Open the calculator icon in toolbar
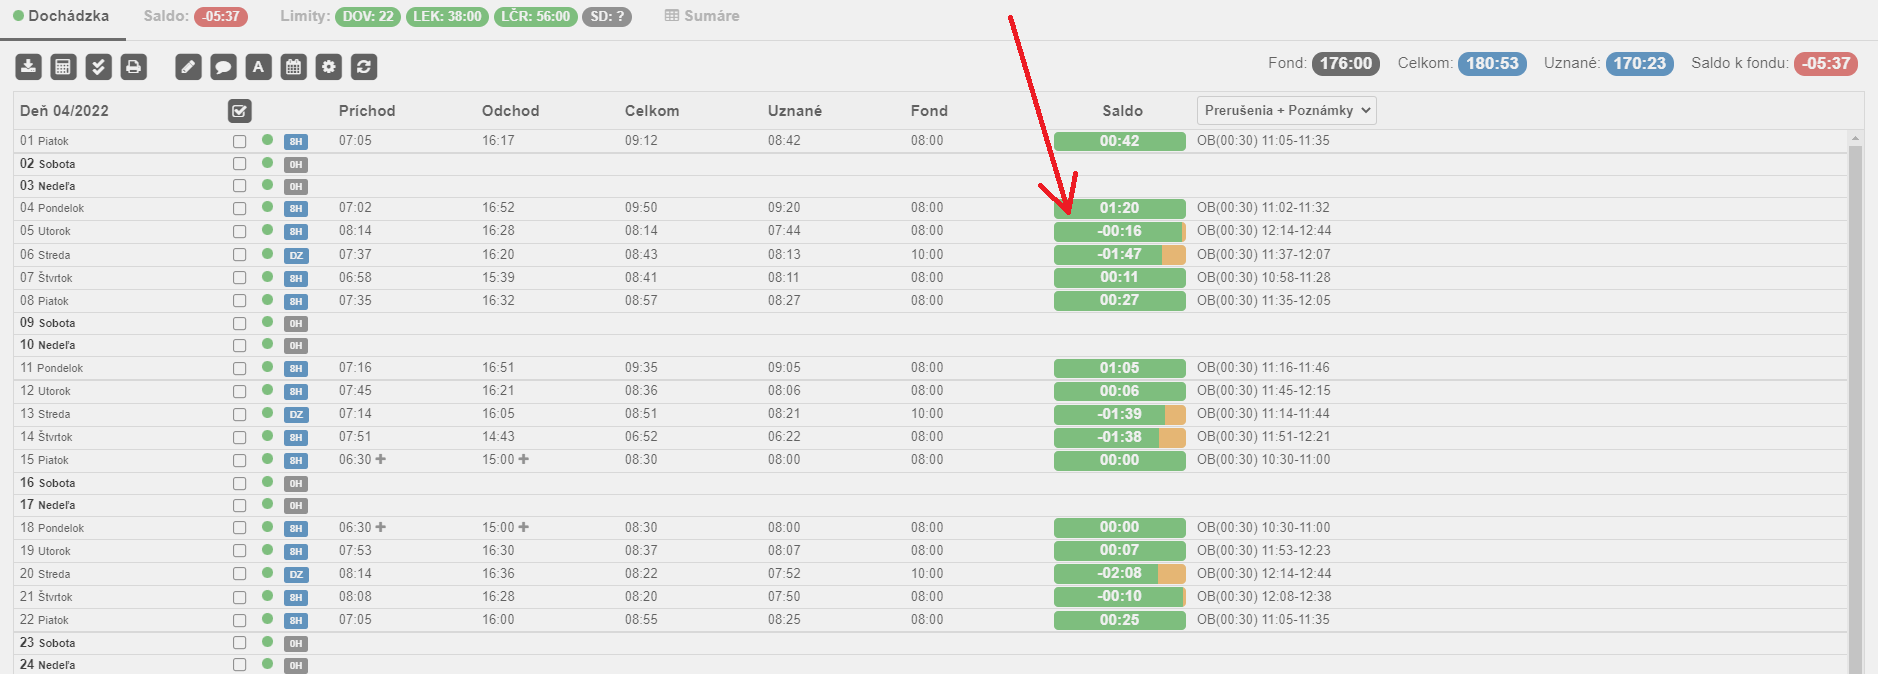Viewport: 1878px width, 674px height. click(63, 67)
